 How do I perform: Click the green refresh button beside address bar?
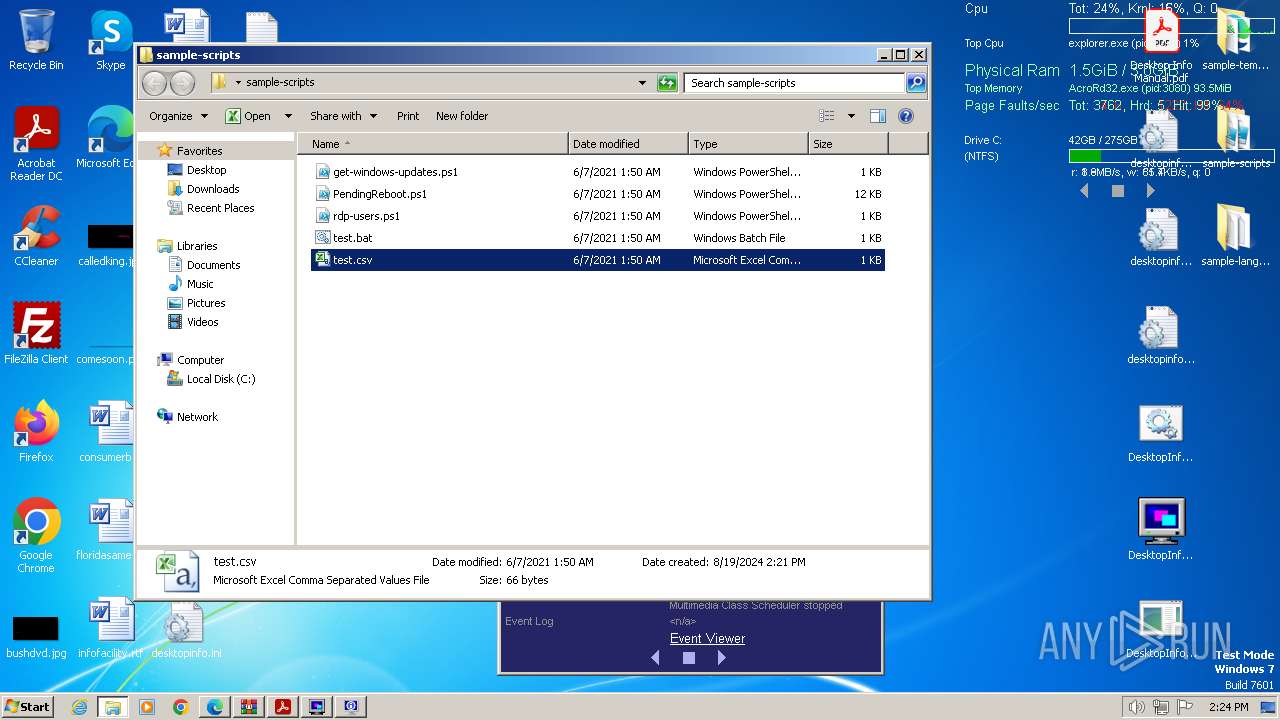point(667,83)
